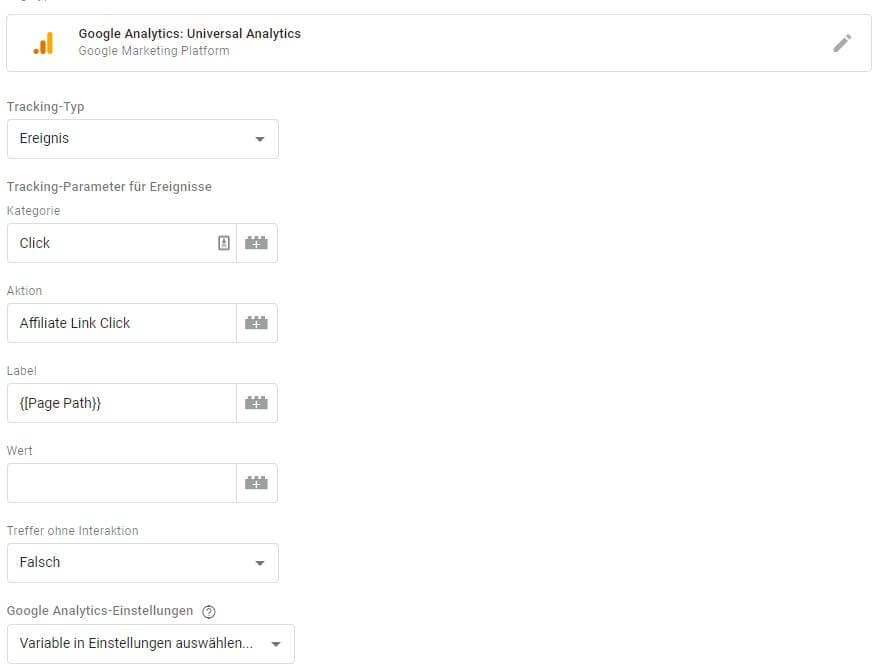Viewport: 880px width, 671px height.
Task: Click the pencil edit icon for tag type
Action: coord(842,43)
